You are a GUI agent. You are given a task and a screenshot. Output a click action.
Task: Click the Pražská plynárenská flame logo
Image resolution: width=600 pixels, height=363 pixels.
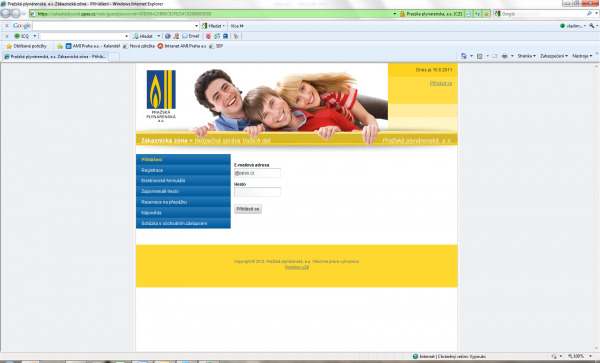tap(161, 90)
